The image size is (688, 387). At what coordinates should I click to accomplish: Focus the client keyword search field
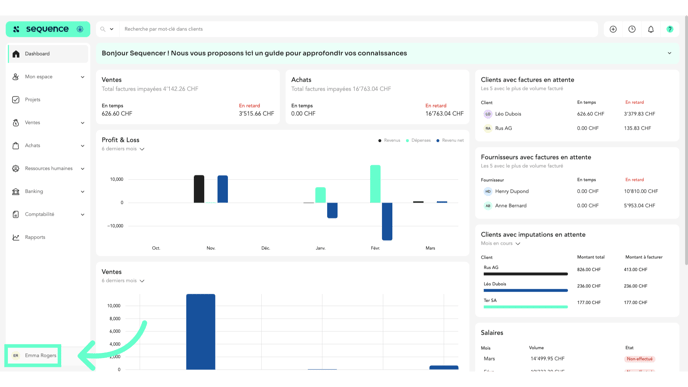pyautogui.click(x=359, y=29)
